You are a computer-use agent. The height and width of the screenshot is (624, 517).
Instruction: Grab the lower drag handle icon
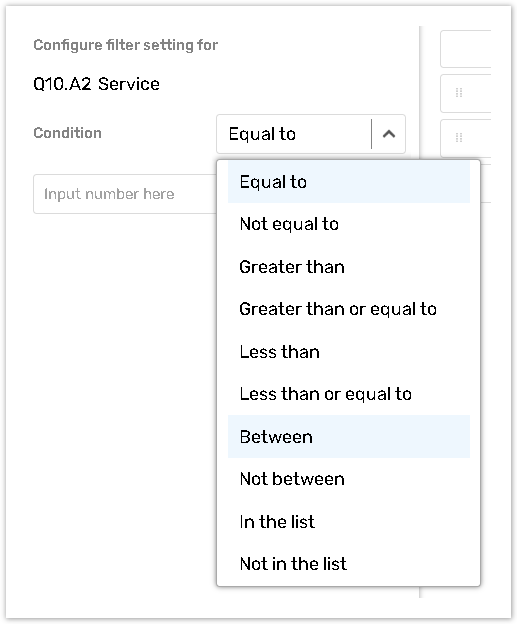pyautogui.click(x=459, y=138)
